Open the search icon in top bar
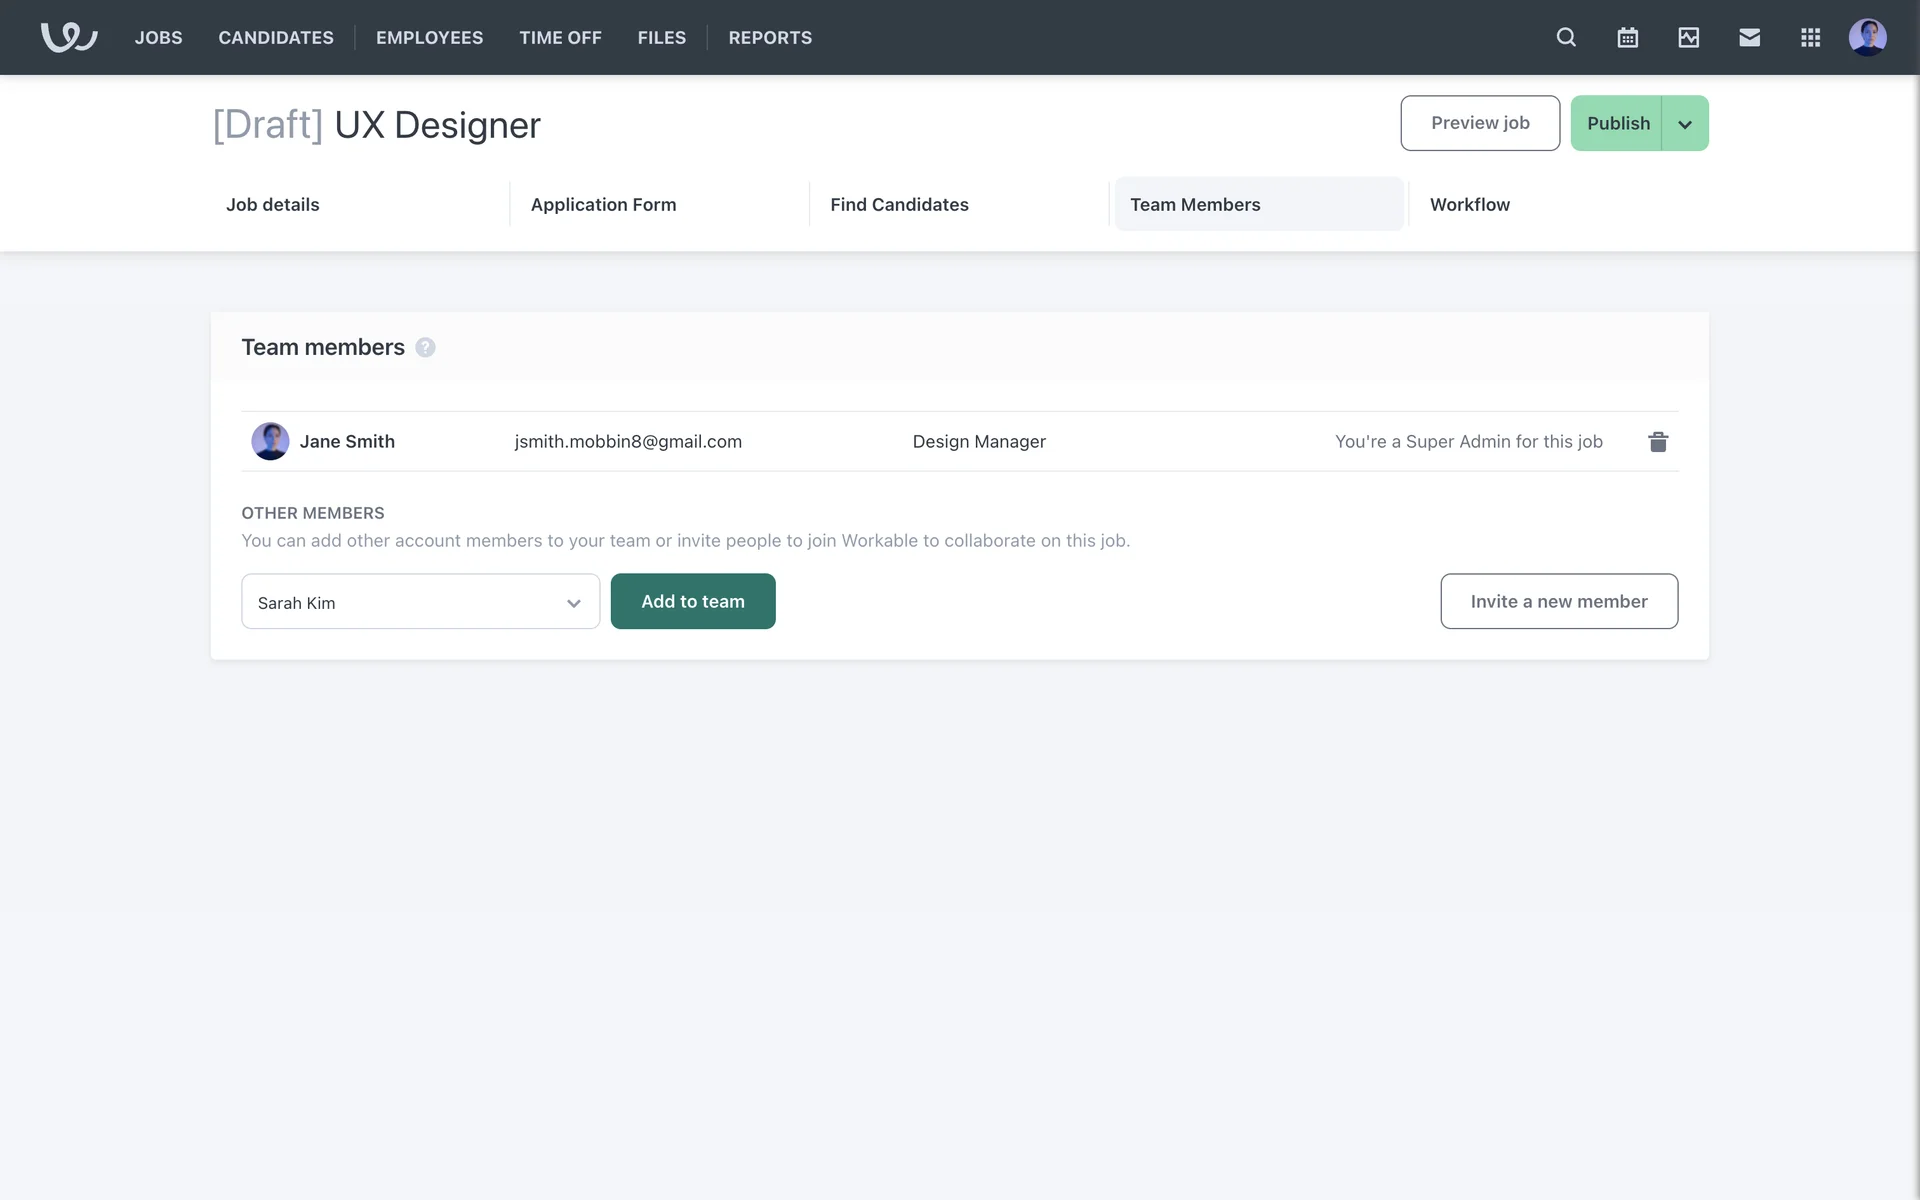1920x1200 pixels. tap(1566, 37)
